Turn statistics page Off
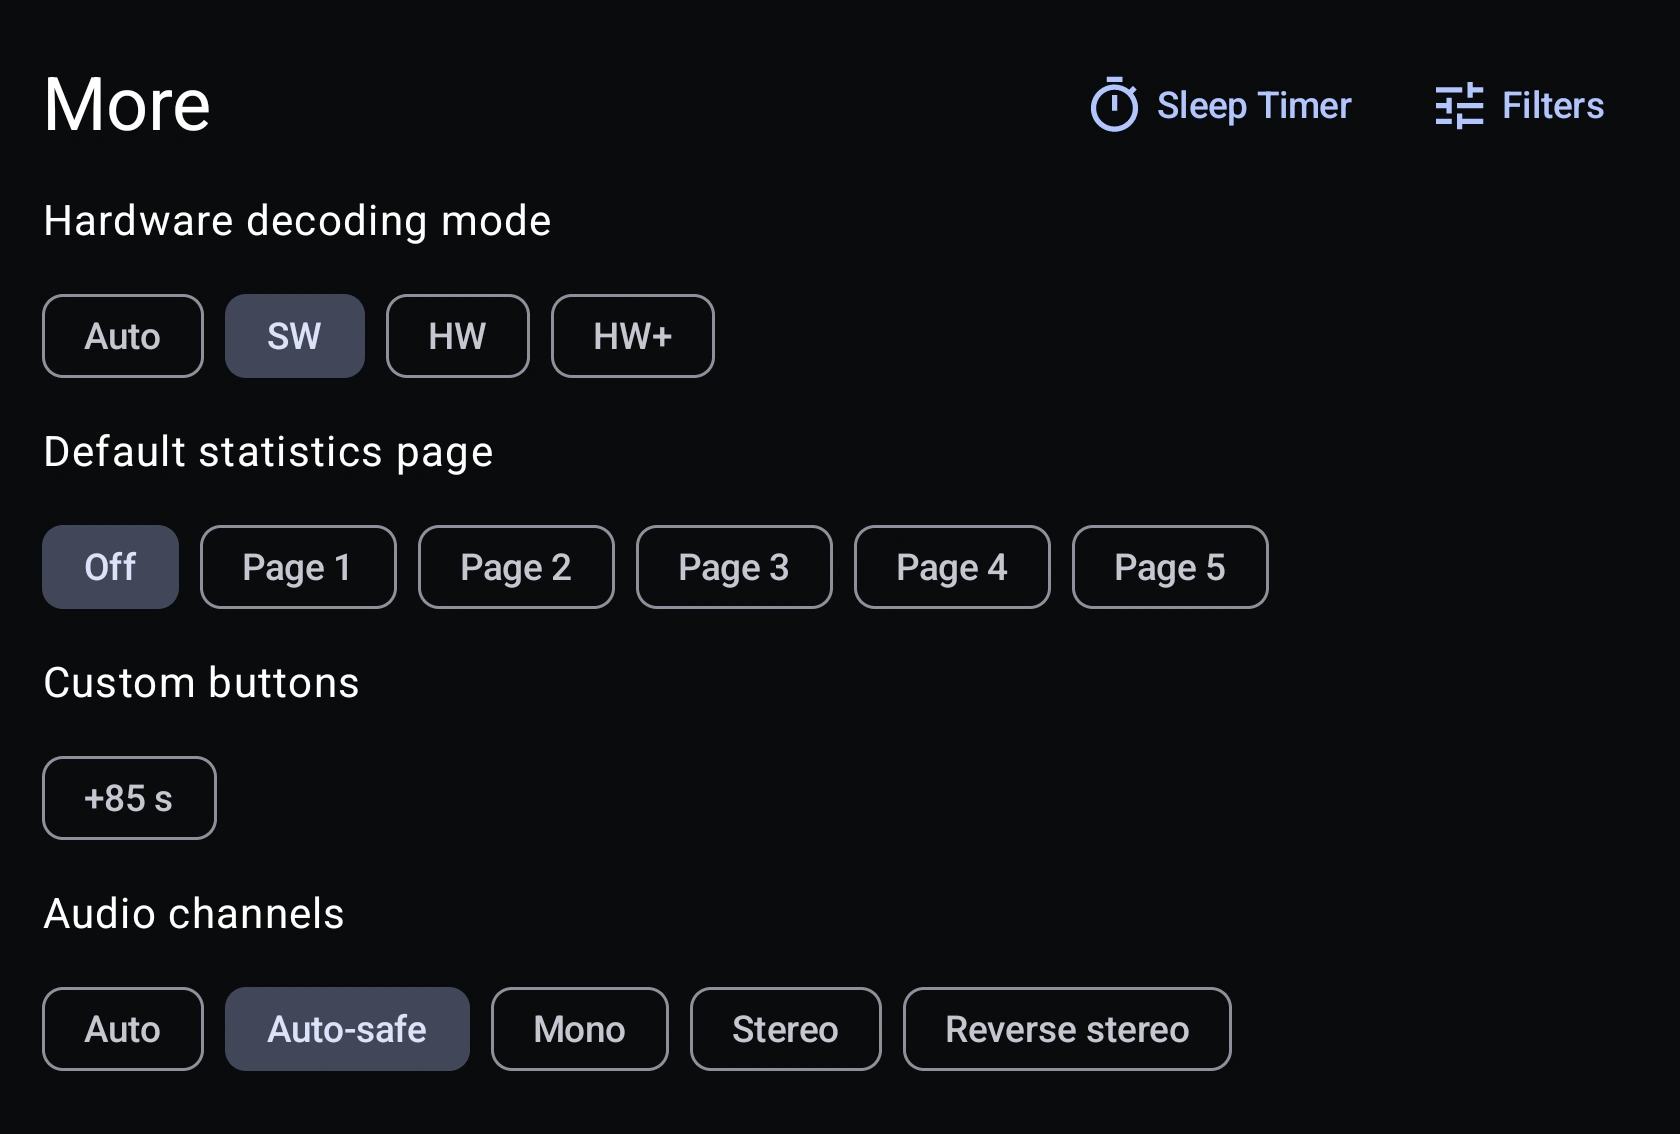 click(x=110, y=567)
